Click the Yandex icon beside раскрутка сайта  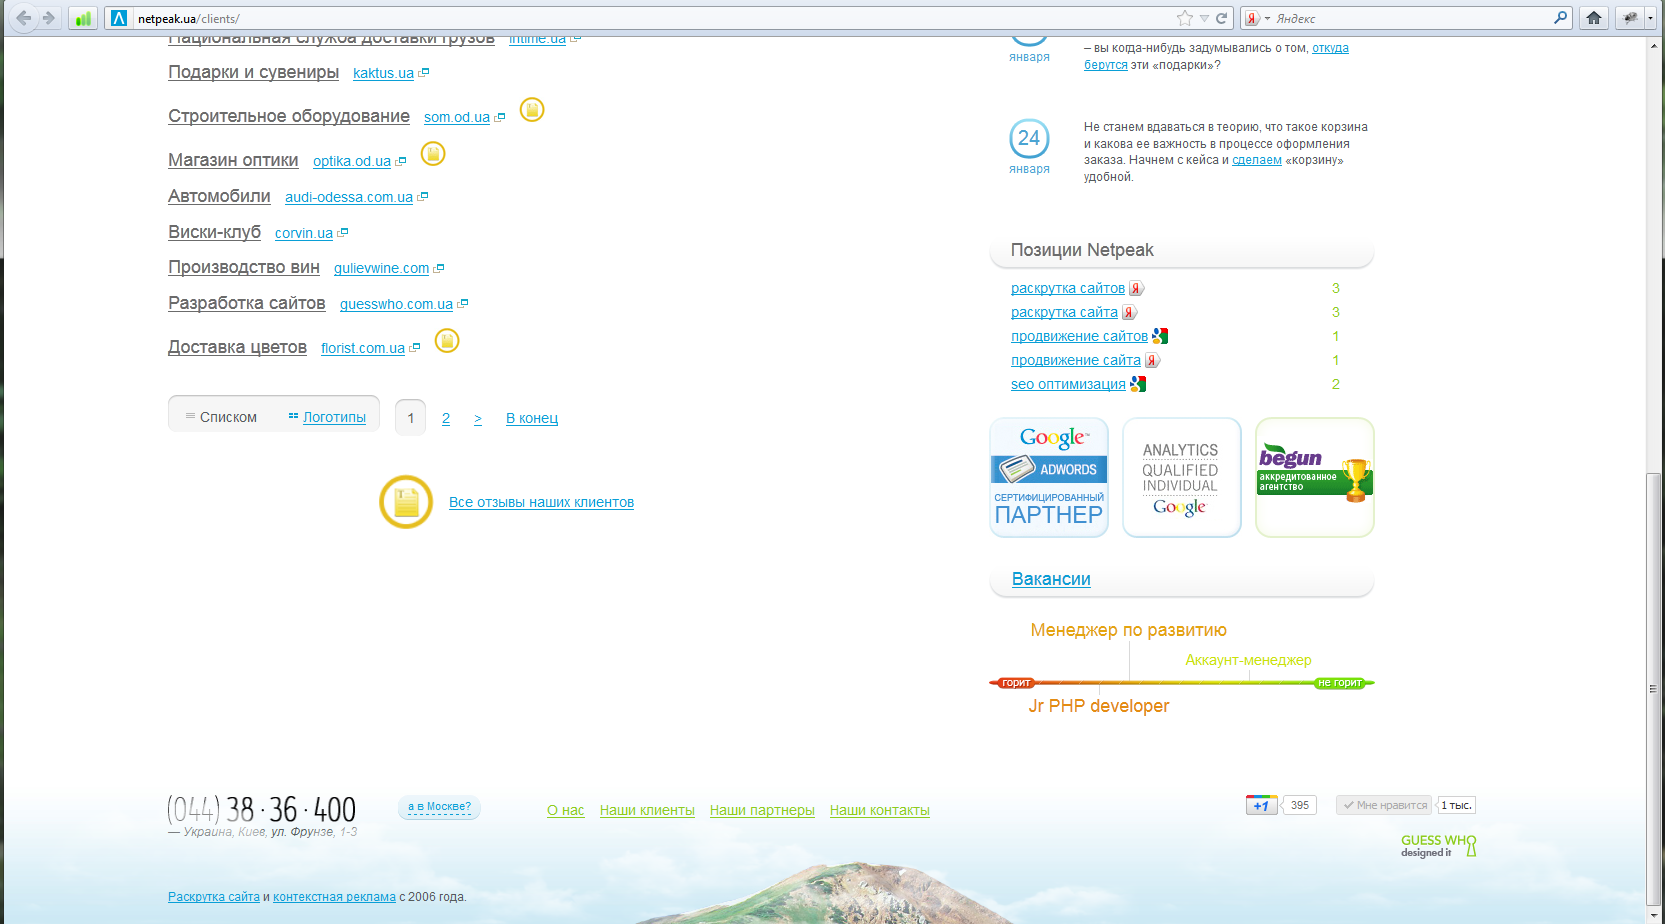1129,312
